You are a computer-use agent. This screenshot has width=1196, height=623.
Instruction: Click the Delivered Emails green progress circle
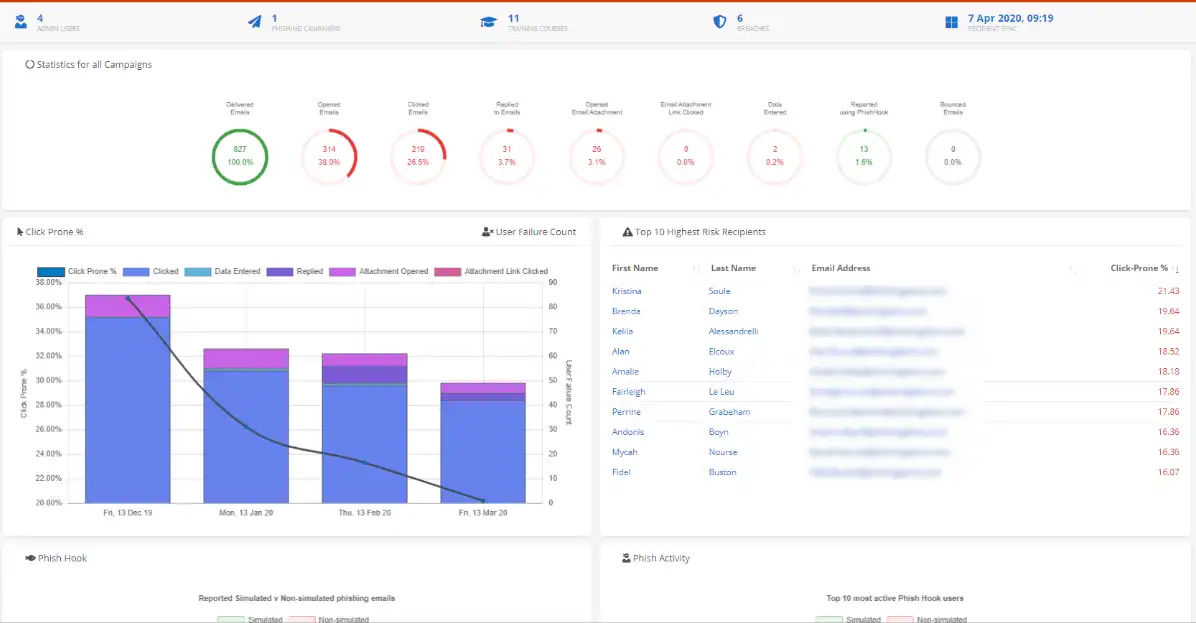point(240,156)
